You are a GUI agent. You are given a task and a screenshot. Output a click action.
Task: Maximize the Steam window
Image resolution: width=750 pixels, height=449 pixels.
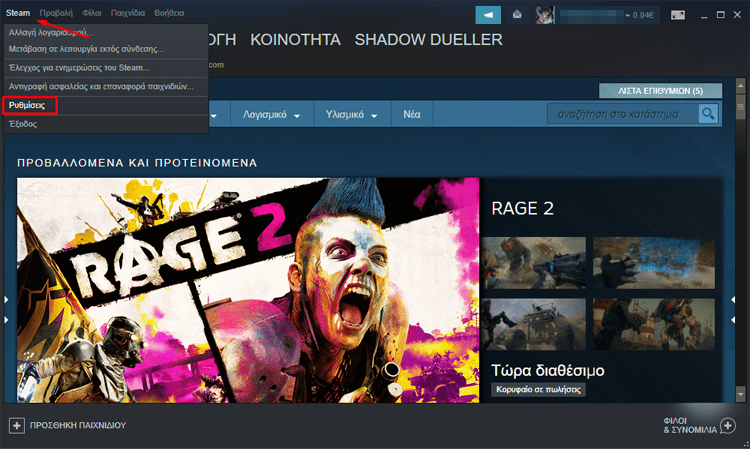720,15
